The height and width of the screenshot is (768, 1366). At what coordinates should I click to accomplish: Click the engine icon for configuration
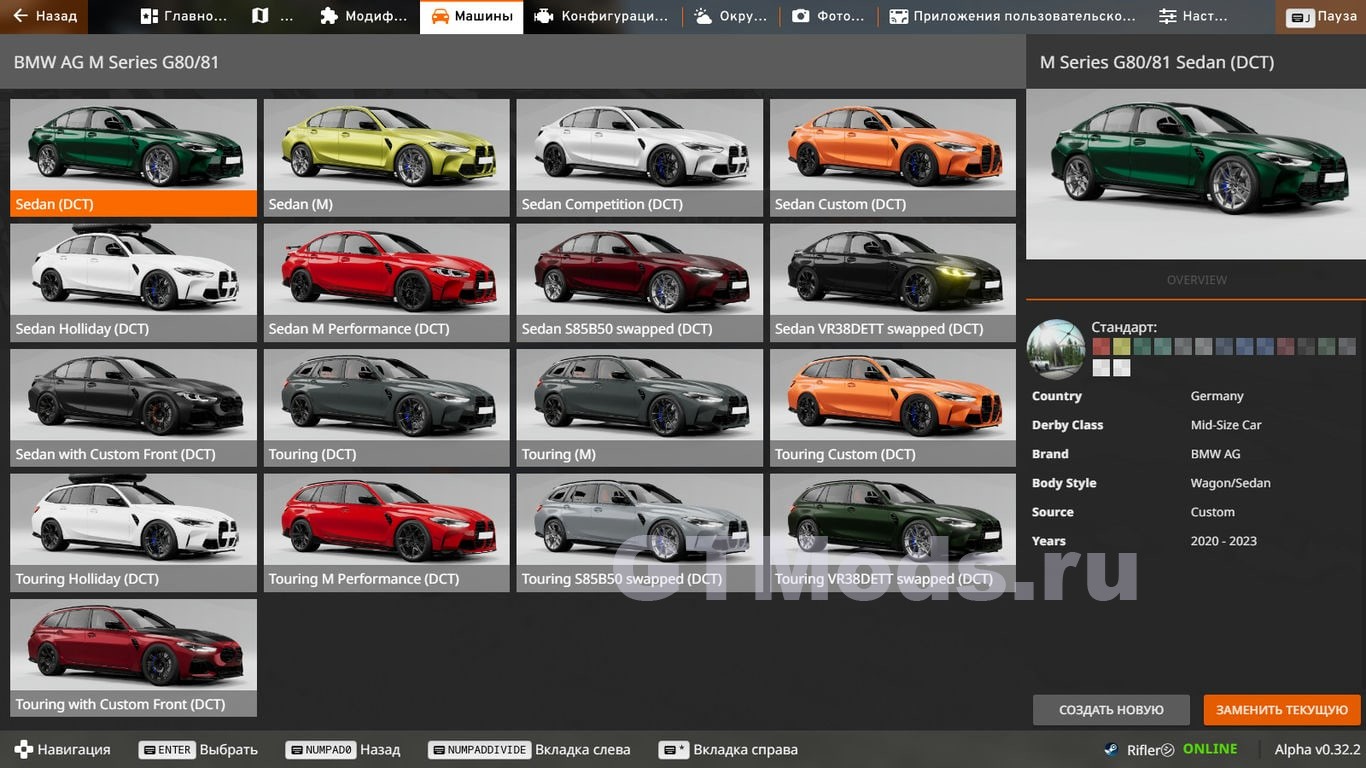[x=544, y=16]
